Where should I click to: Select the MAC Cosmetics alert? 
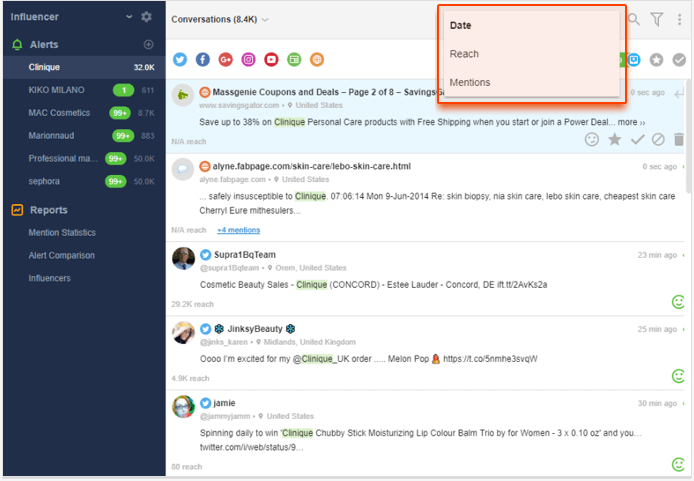click(85, 113)
